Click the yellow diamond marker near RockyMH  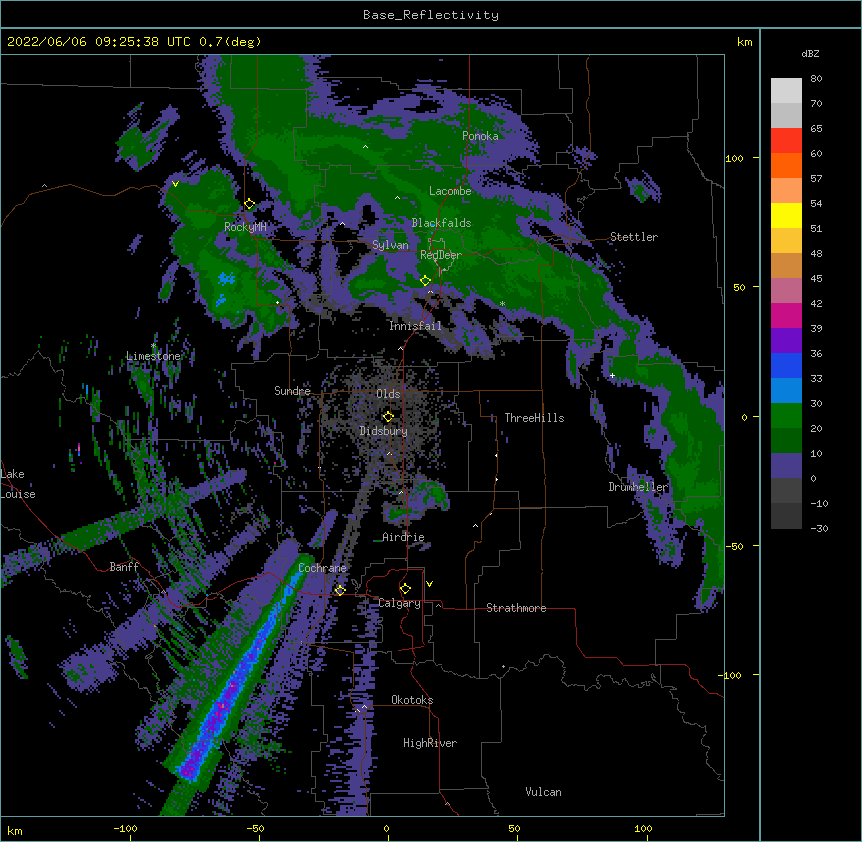pyautogui.click(x=250, y=204)
